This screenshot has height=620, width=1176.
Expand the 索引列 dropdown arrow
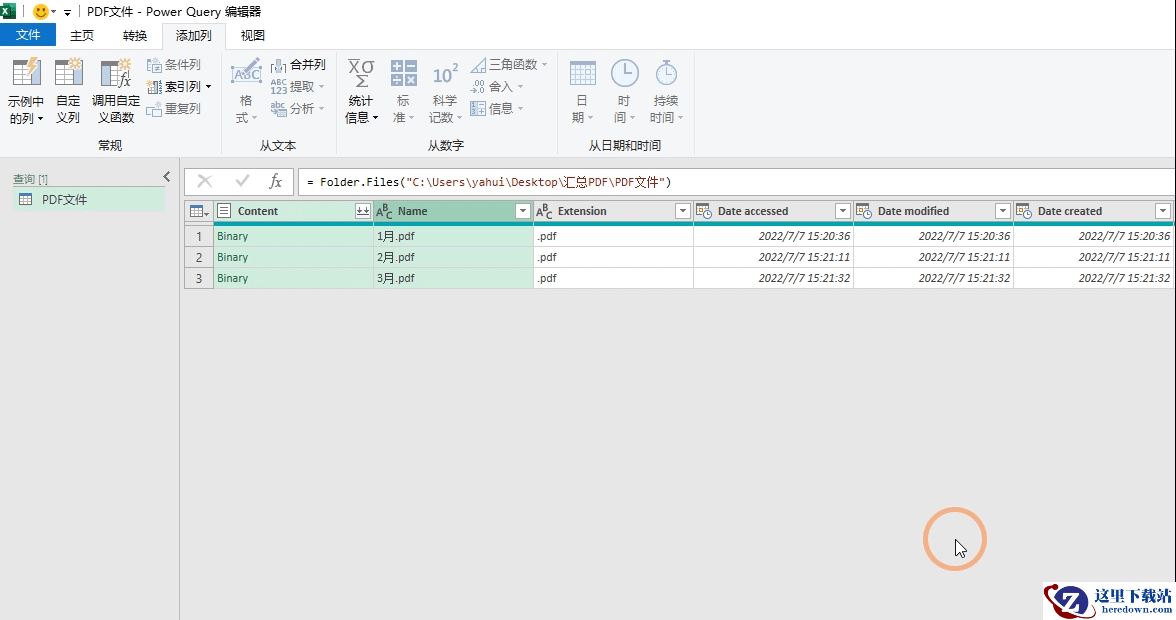208,87
